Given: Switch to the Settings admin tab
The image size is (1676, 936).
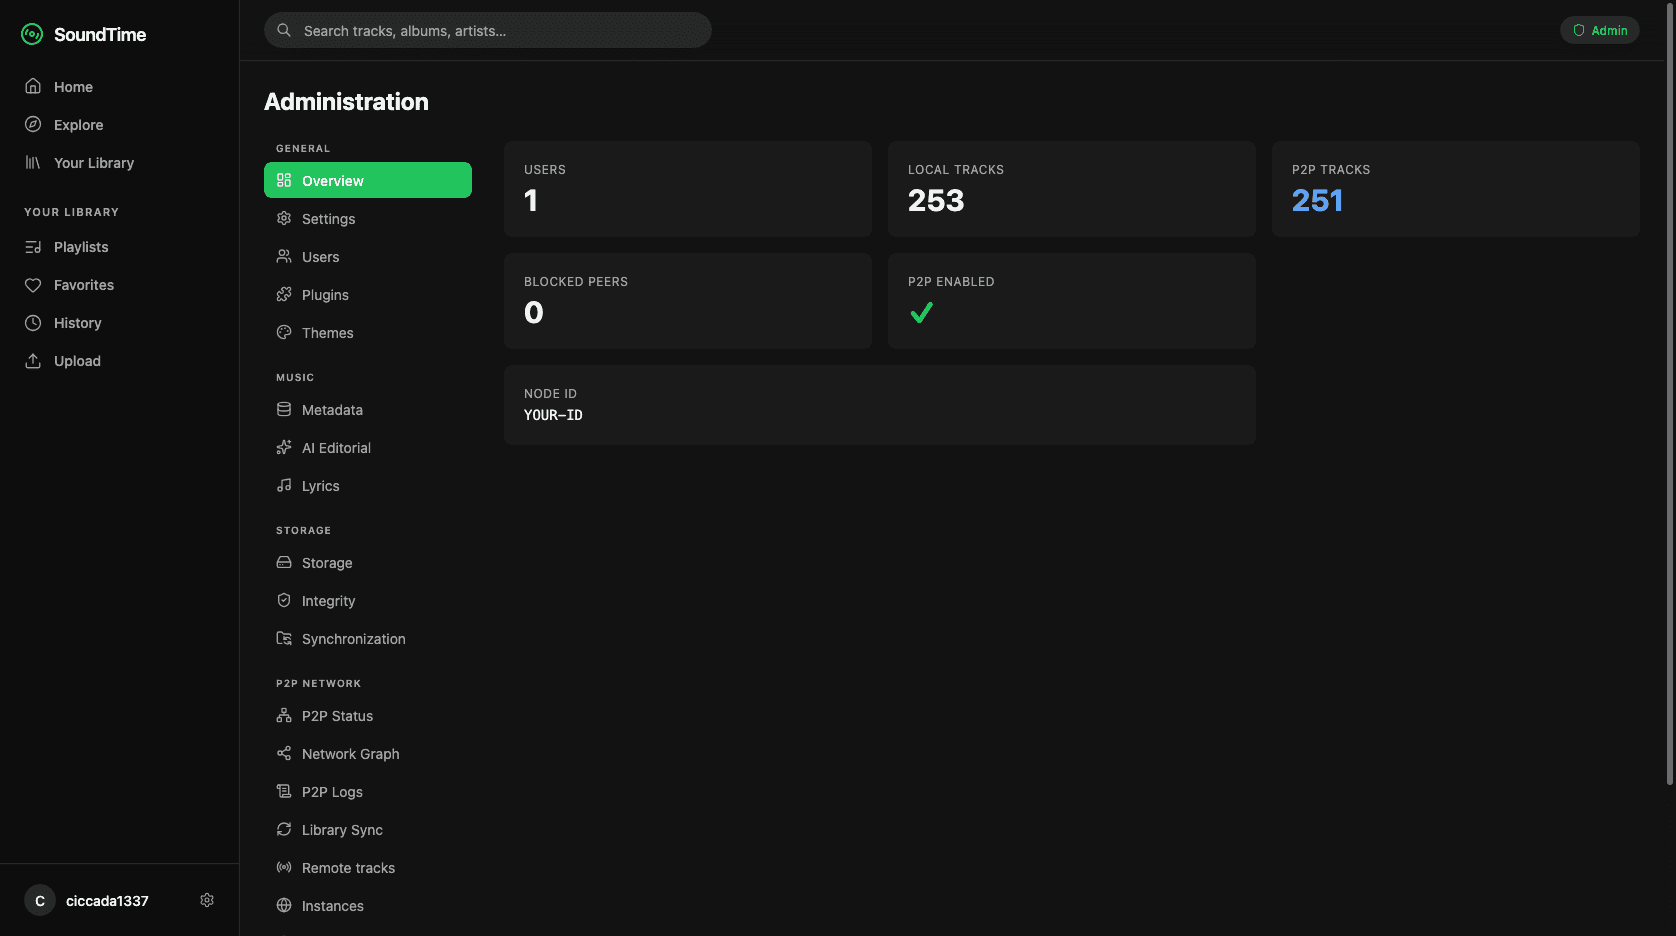Looking at the screenshot, I should 328,218.
